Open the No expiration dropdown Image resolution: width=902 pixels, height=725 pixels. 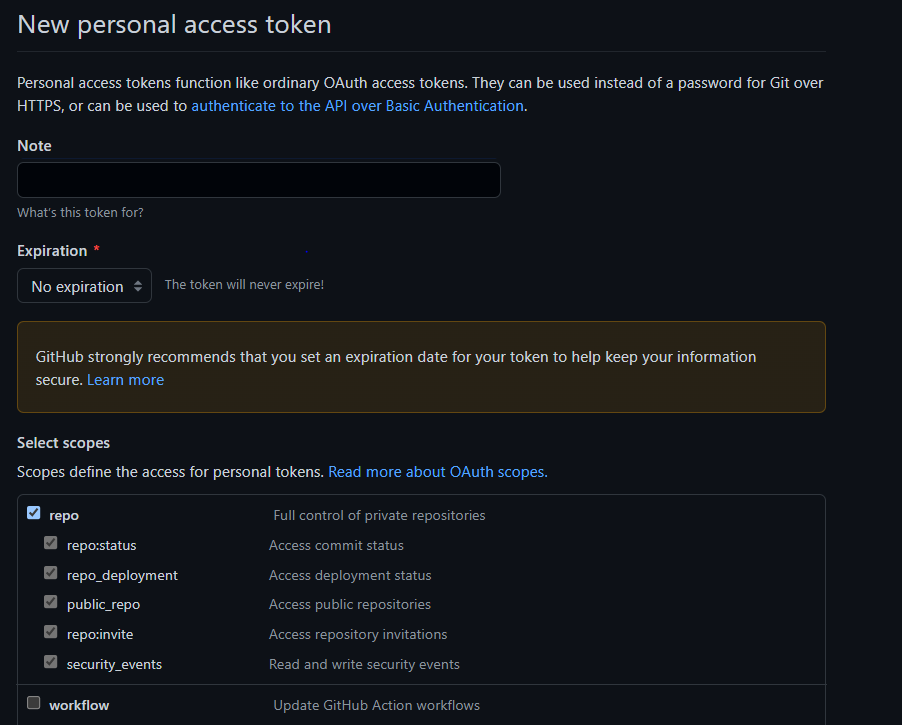[x=85, y=286]
